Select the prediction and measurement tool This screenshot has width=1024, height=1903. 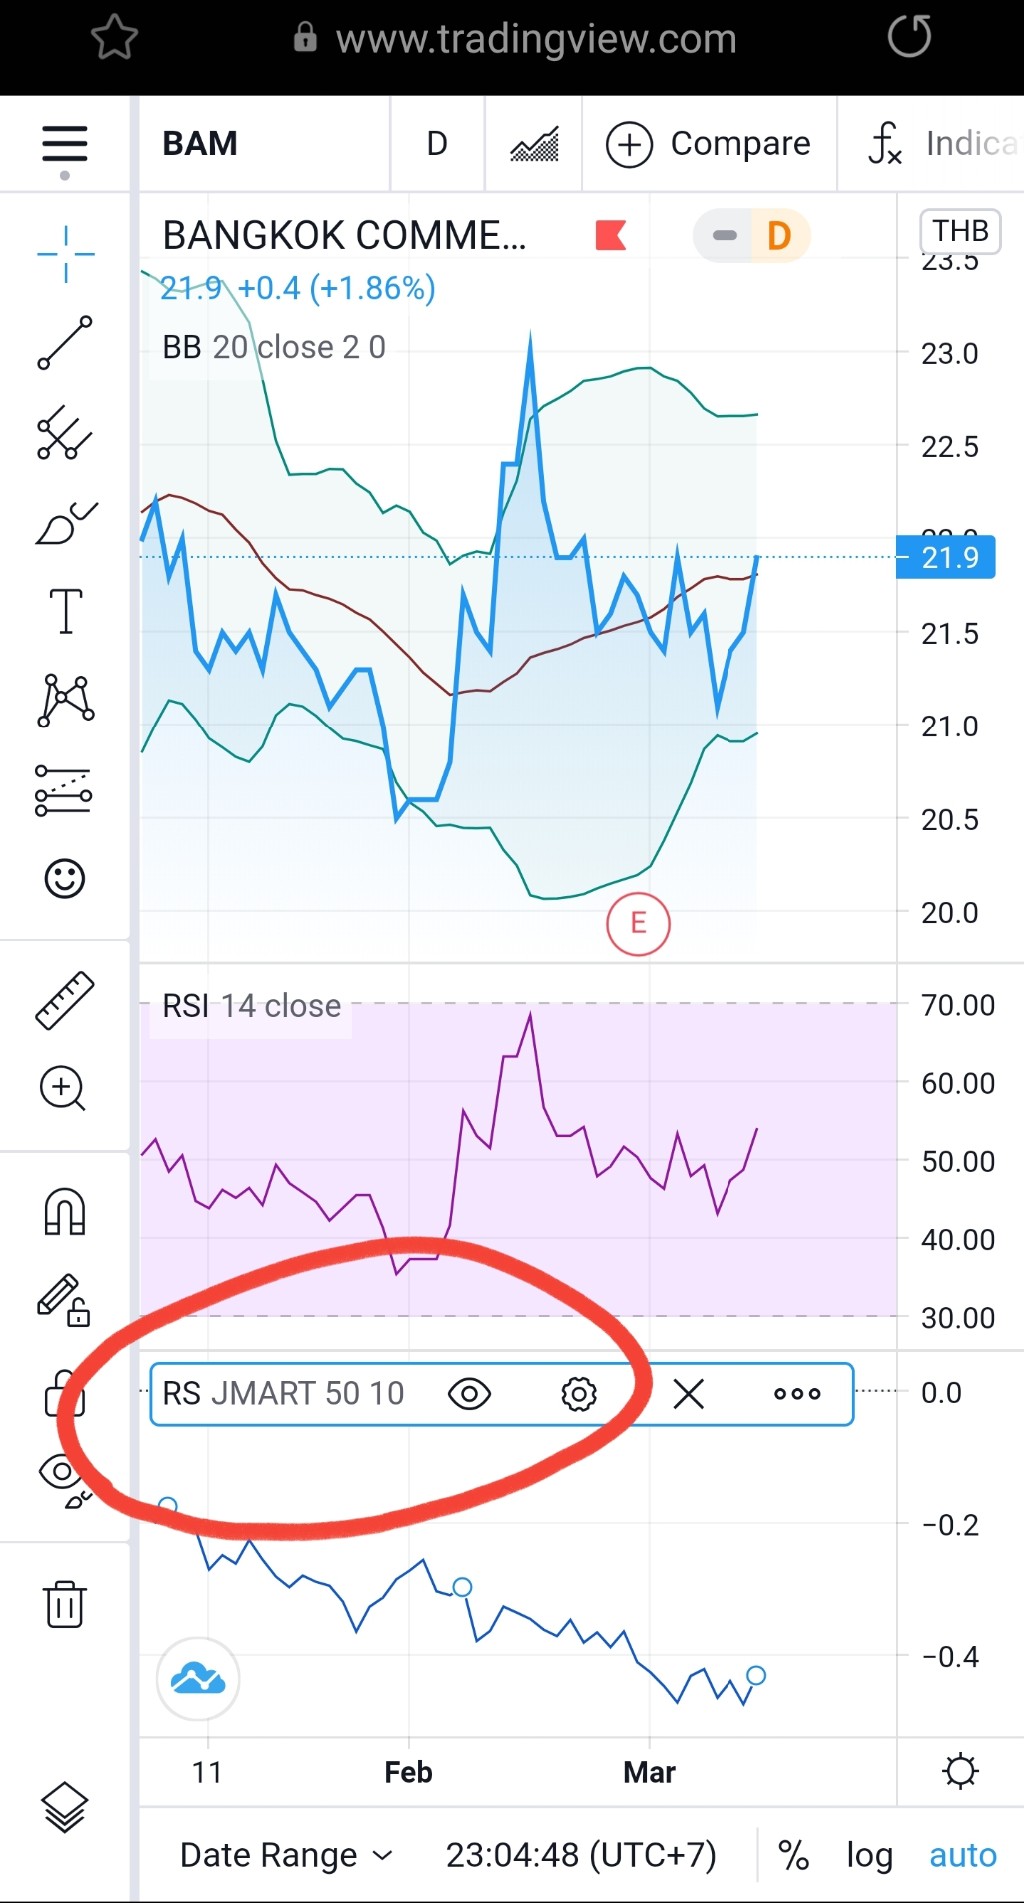65,790
